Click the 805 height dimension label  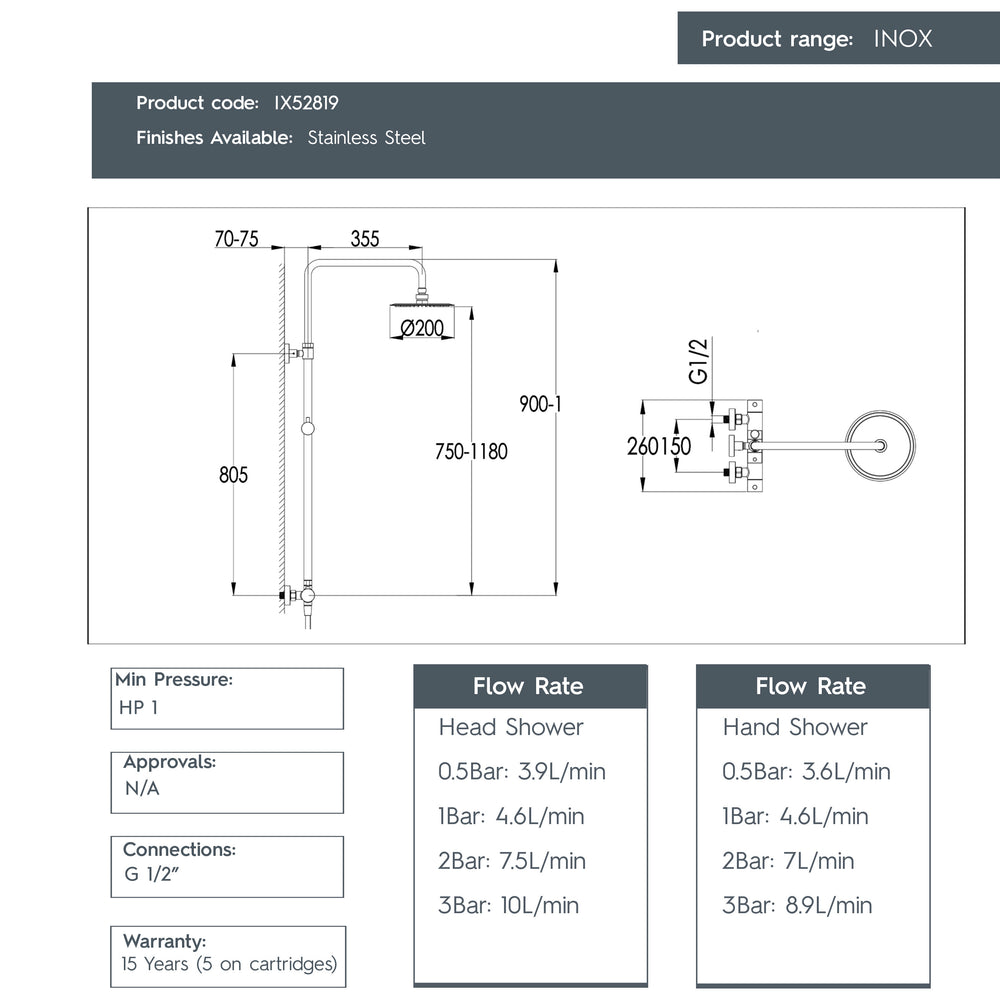point(233,474)
